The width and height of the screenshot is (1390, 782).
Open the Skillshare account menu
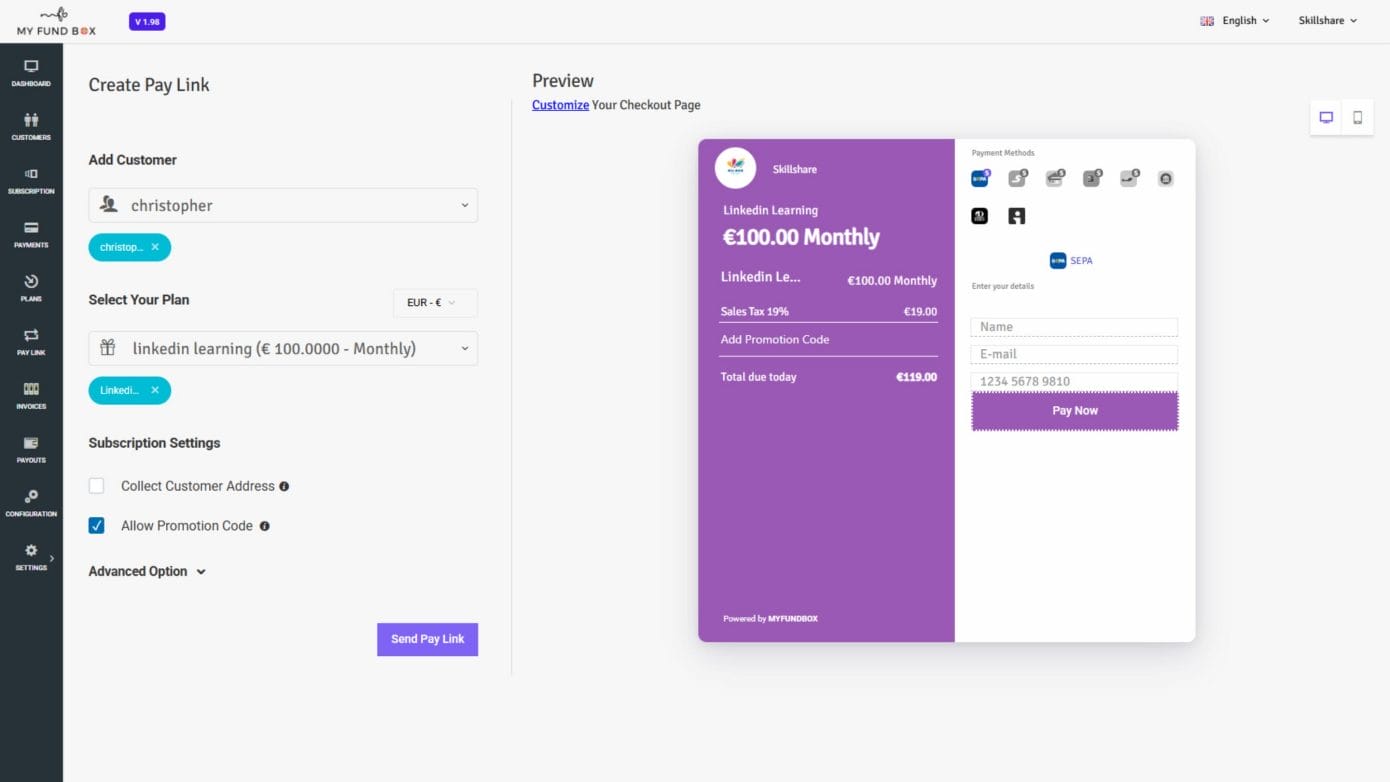point(1327,20)
